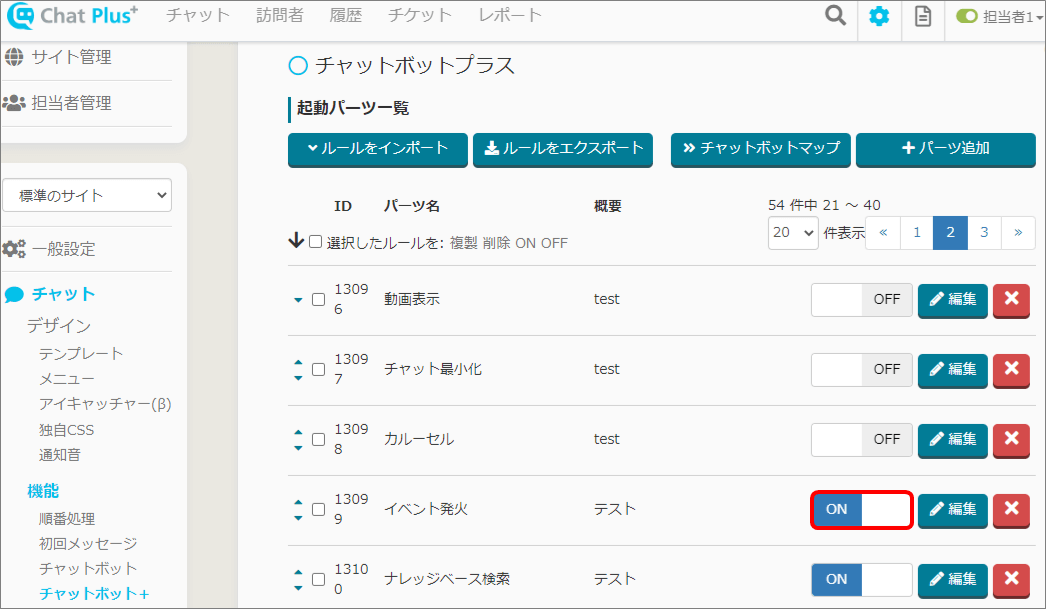Click the down arrow sort icon

pyautogui.click(x=296, y=241)
